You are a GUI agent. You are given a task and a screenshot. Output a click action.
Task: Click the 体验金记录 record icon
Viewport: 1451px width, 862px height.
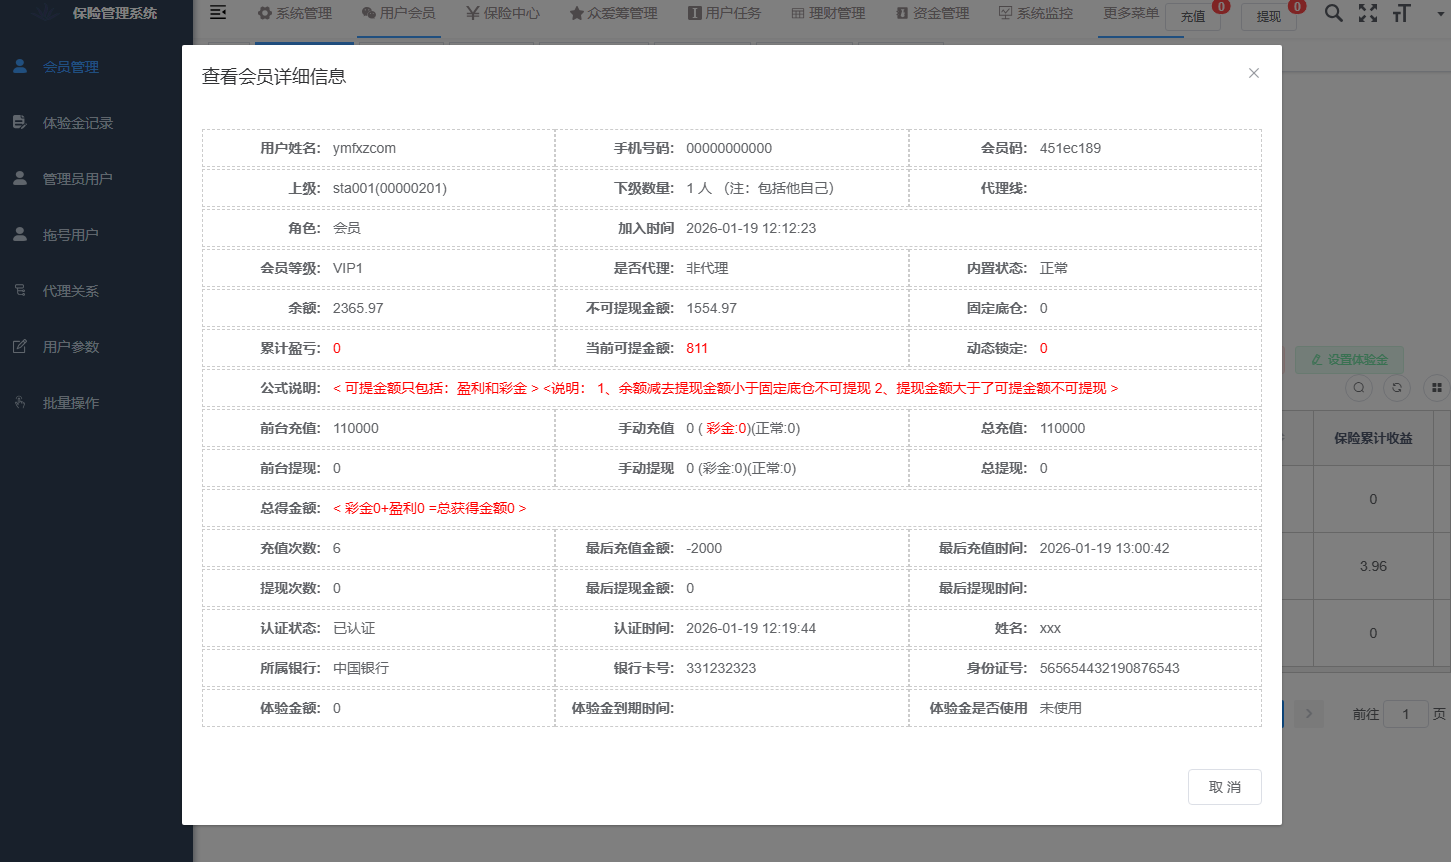pos(20,122)
